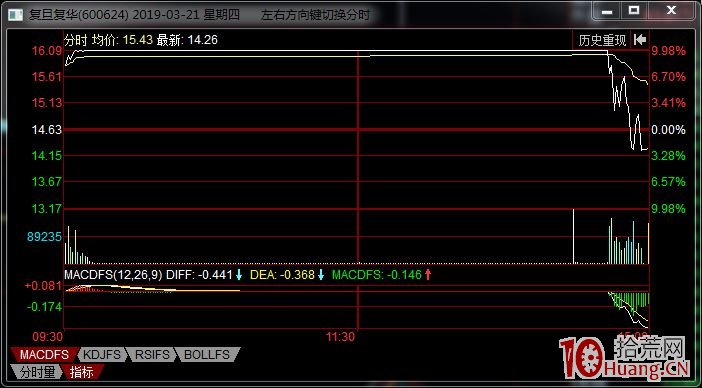The image size is (702, 388).
Task: Click the 6.70% percent axis label
Action: point(668,77)
